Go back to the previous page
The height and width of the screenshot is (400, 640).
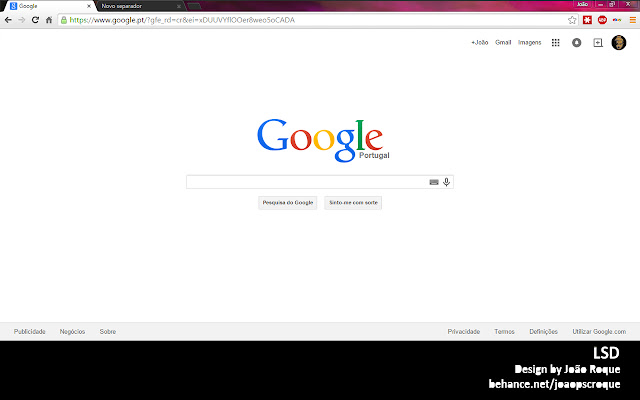[8, 20]
